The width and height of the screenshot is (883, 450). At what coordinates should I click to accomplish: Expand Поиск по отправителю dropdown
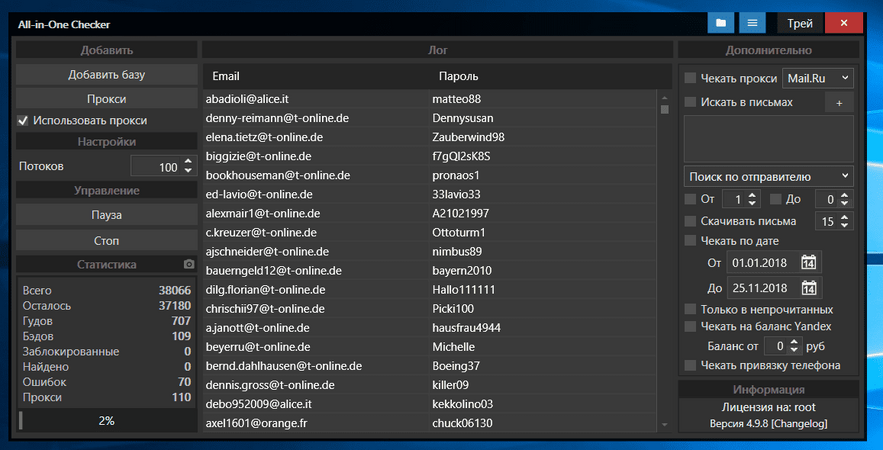768,176
